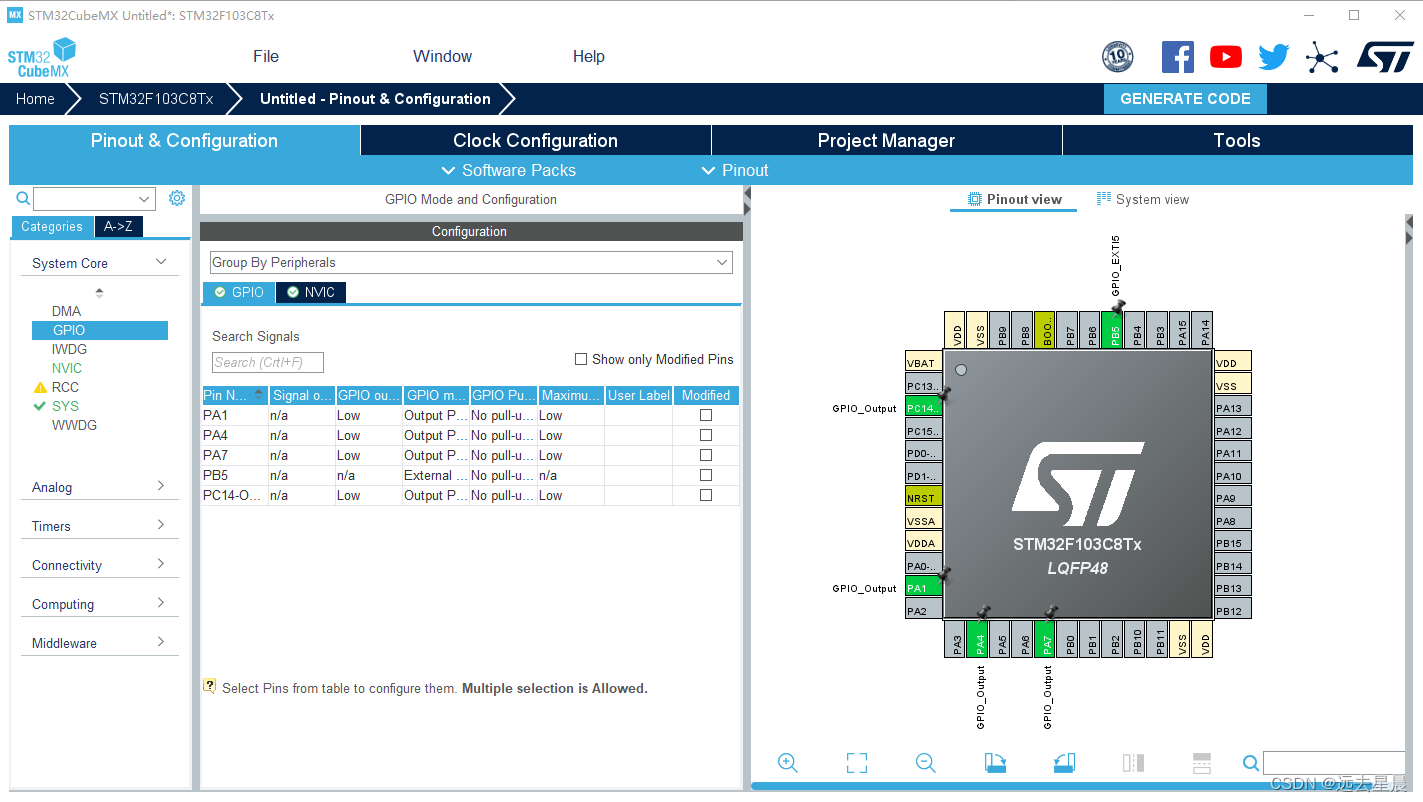The image size is (1423, 802).
Task: Switch to A->Z category listing
Action: tap(118, 226)
